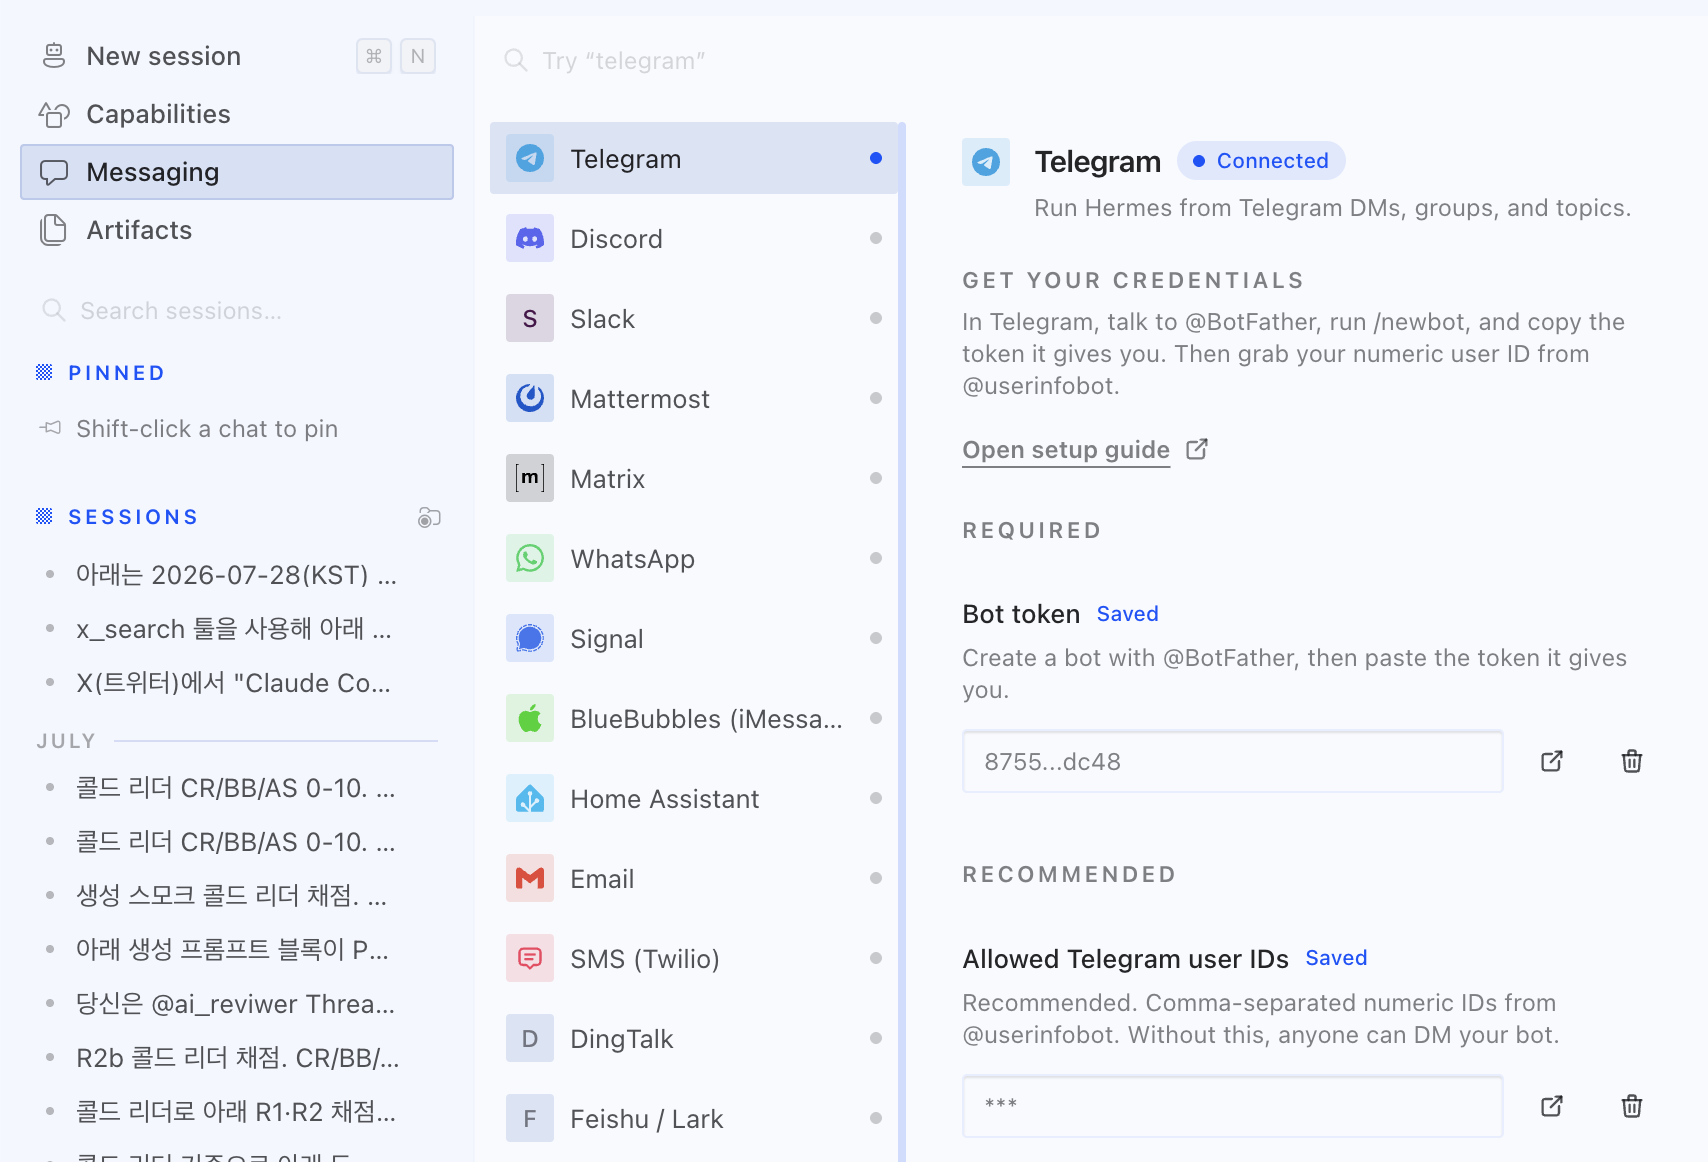Viewport: 1708px width, 1162px height.
Task: Select Feishu / Lark row label
Action: 647,1119
